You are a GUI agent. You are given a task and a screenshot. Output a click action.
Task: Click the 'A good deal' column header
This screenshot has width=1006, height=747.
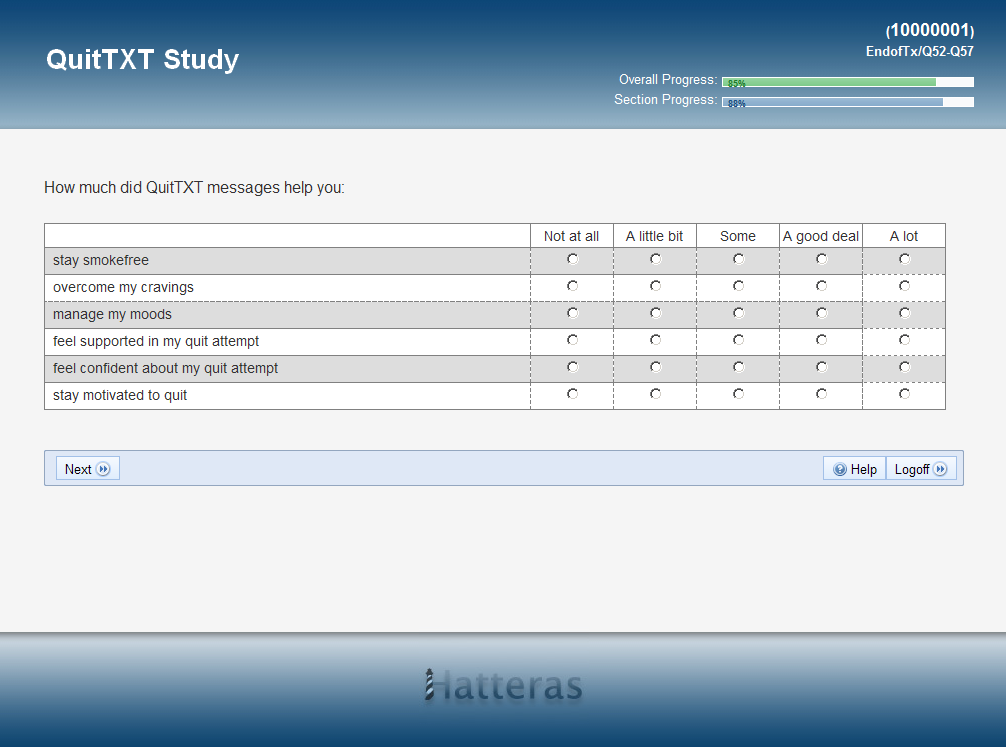(x=821, y=236)
